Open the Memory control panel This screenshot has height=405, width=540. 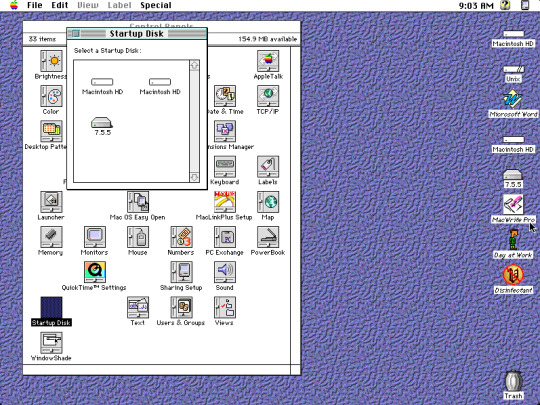pos(51,237)
